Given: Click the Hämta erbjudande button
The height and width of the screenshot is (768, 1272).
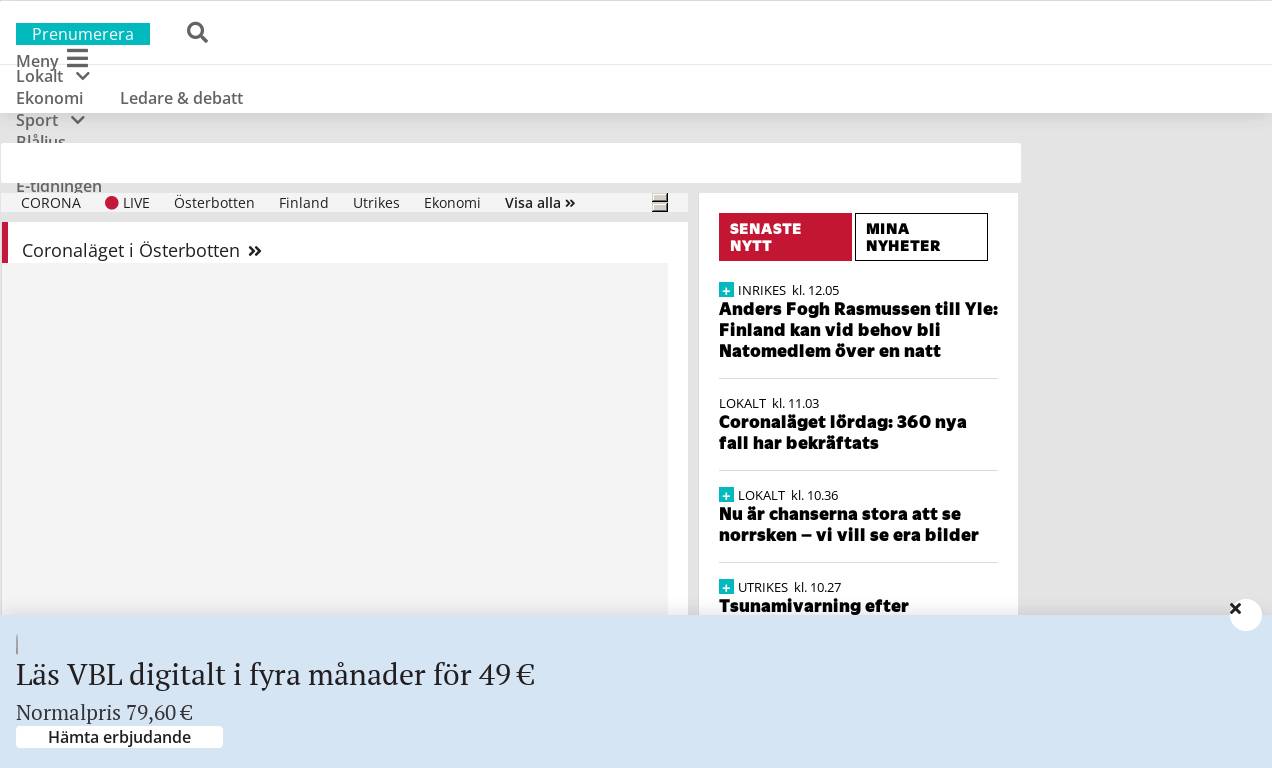Looking at the screenshot, I should tap(119, 737).
